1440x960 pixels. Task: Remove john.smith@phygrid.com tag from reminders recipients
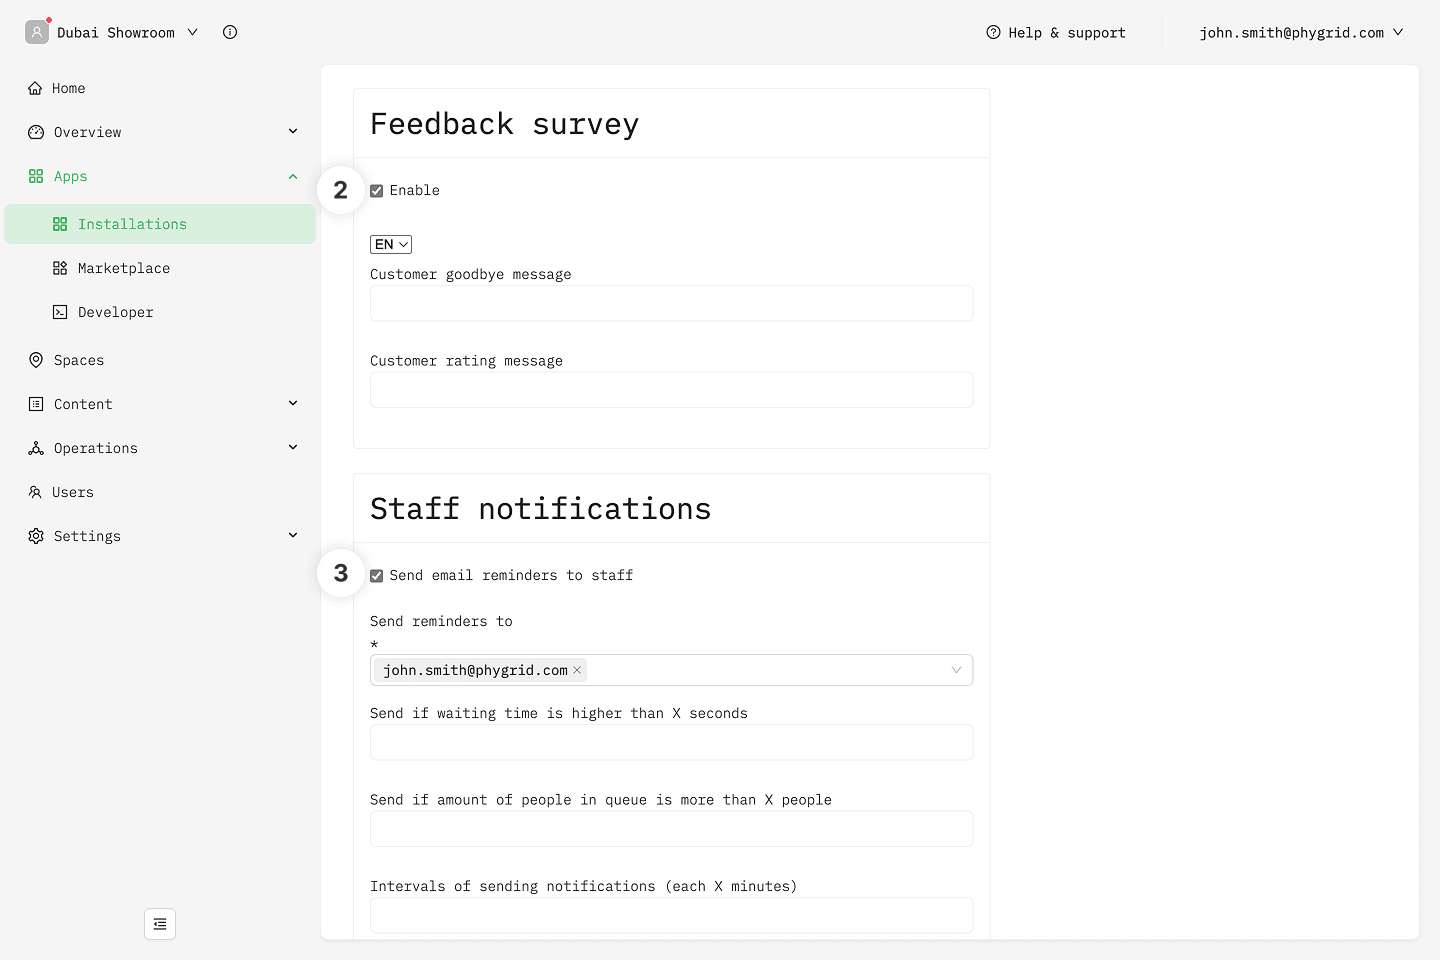click(577, 670)
